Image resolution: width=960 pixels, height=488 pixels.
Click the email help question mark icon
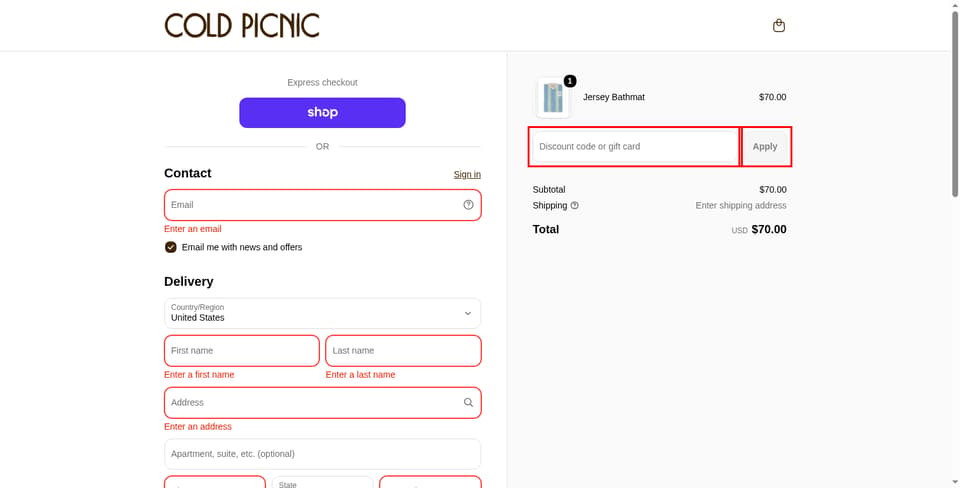click(x=468, y=205)
